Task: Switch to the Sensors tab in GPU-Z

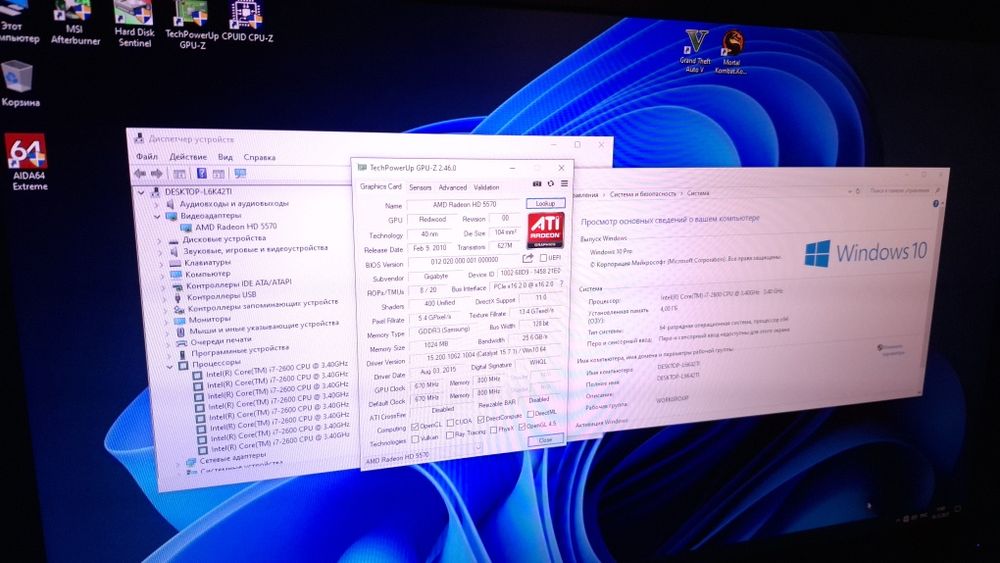Action: [x=420, y=187]
